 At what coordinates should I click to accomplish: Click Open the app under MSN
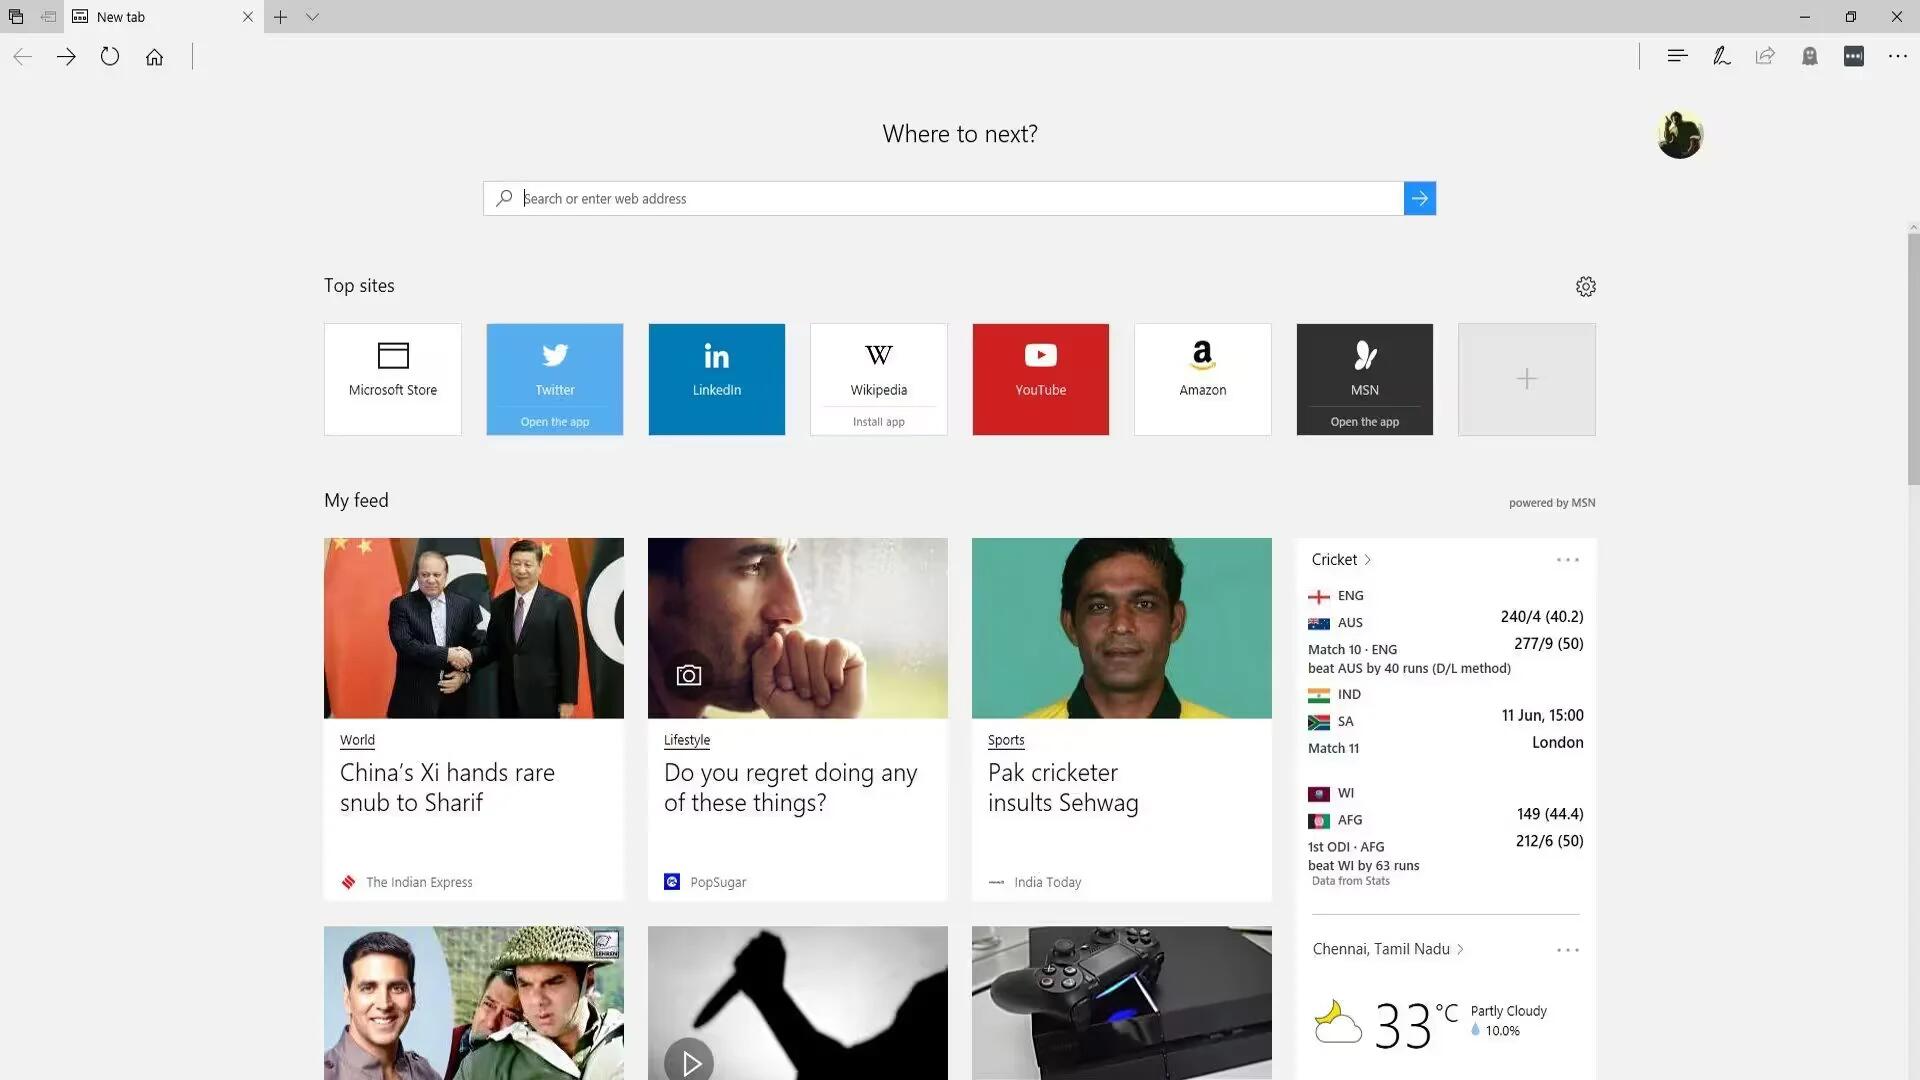click(1365, 422)
